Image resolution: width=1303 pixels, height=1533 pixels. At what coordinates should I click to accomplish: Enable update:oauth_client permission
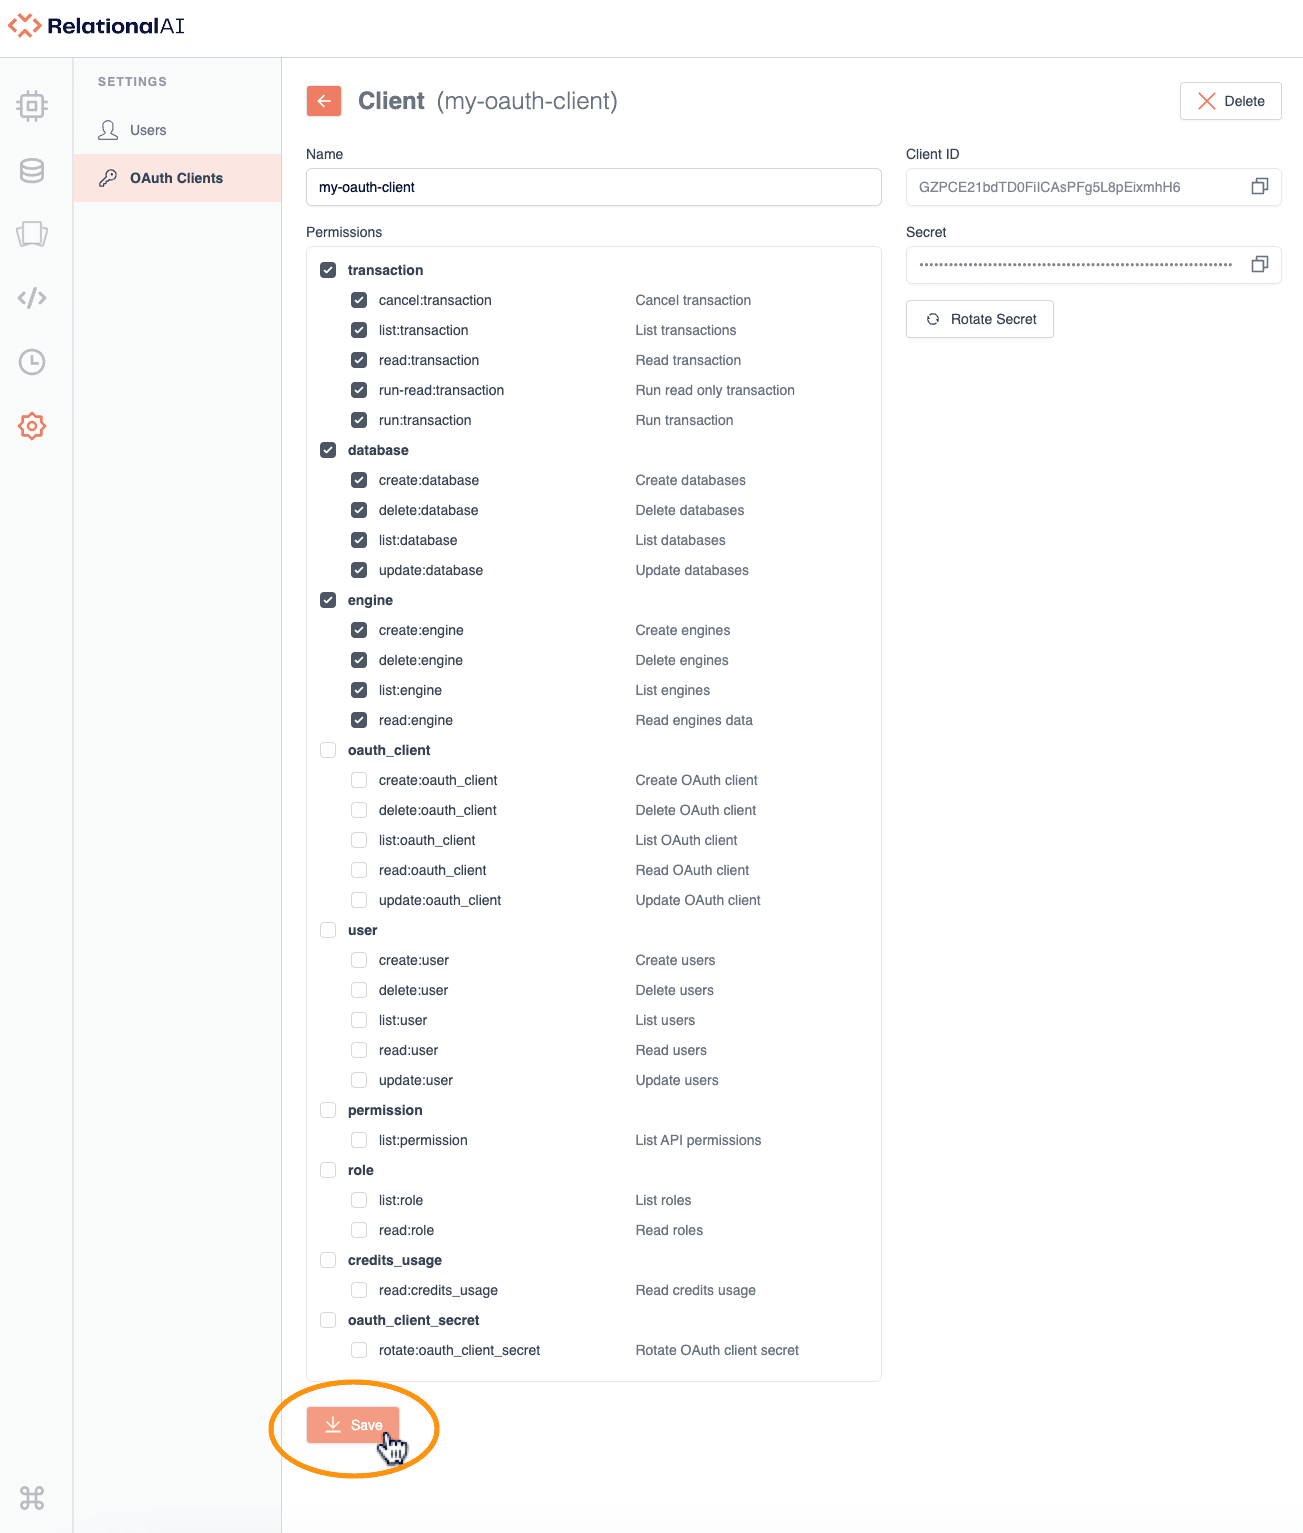tap(359, 900)
